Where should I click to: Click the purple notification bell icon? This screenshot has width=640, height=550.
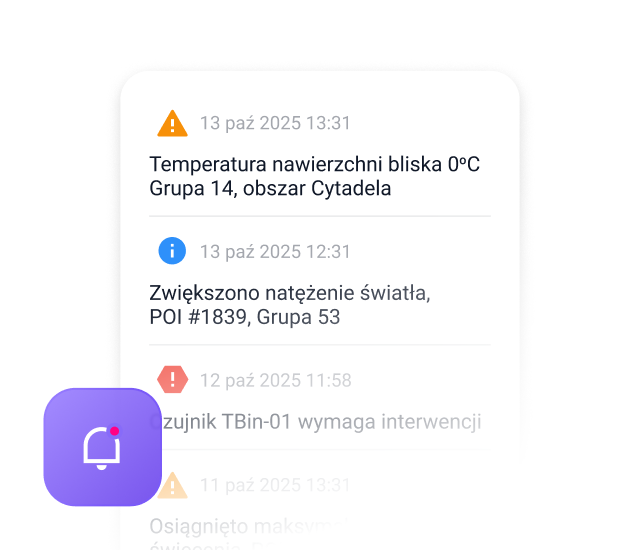coord(102,449)
